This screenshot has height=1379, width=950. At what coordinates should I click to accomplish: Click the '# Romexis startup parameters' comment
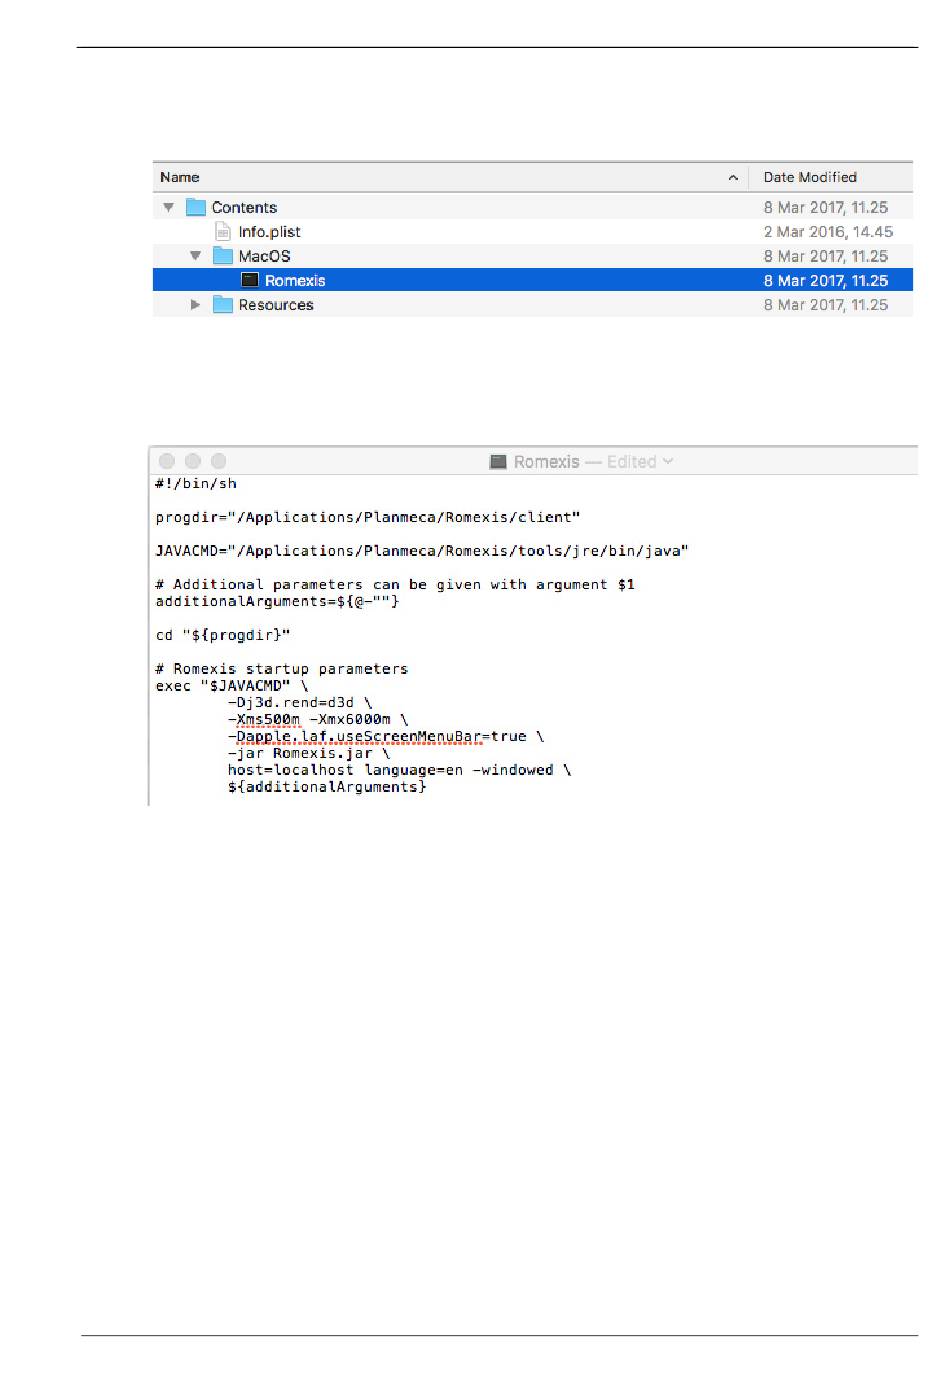click(x=282, y=669)
